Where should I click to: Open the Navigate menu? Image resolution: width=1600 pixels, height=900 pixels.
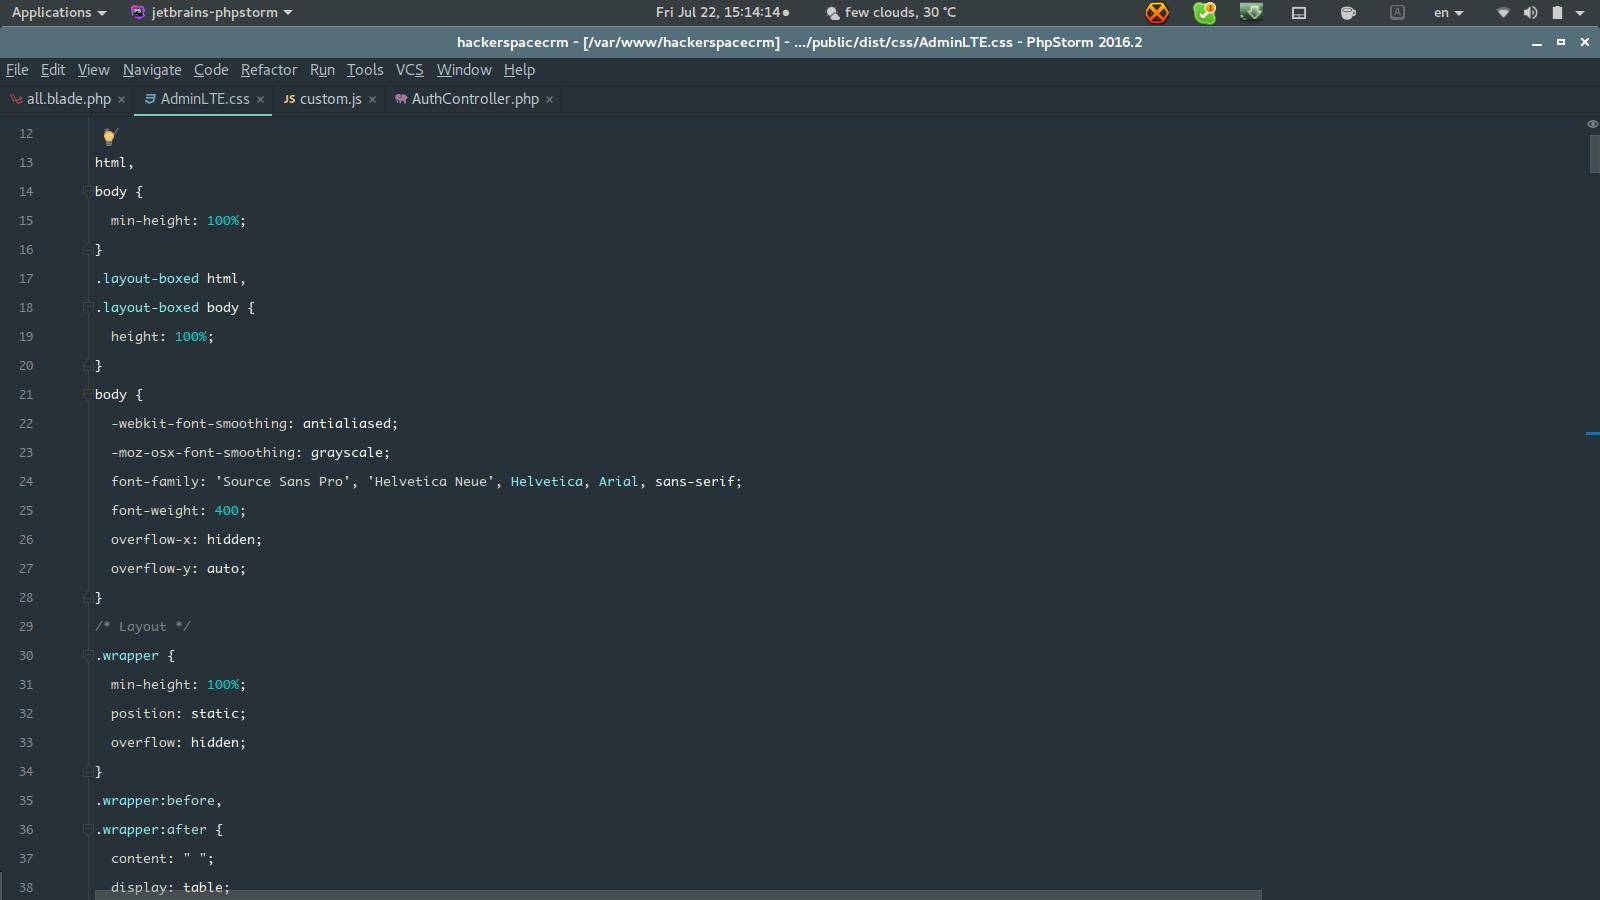[152, 70]
